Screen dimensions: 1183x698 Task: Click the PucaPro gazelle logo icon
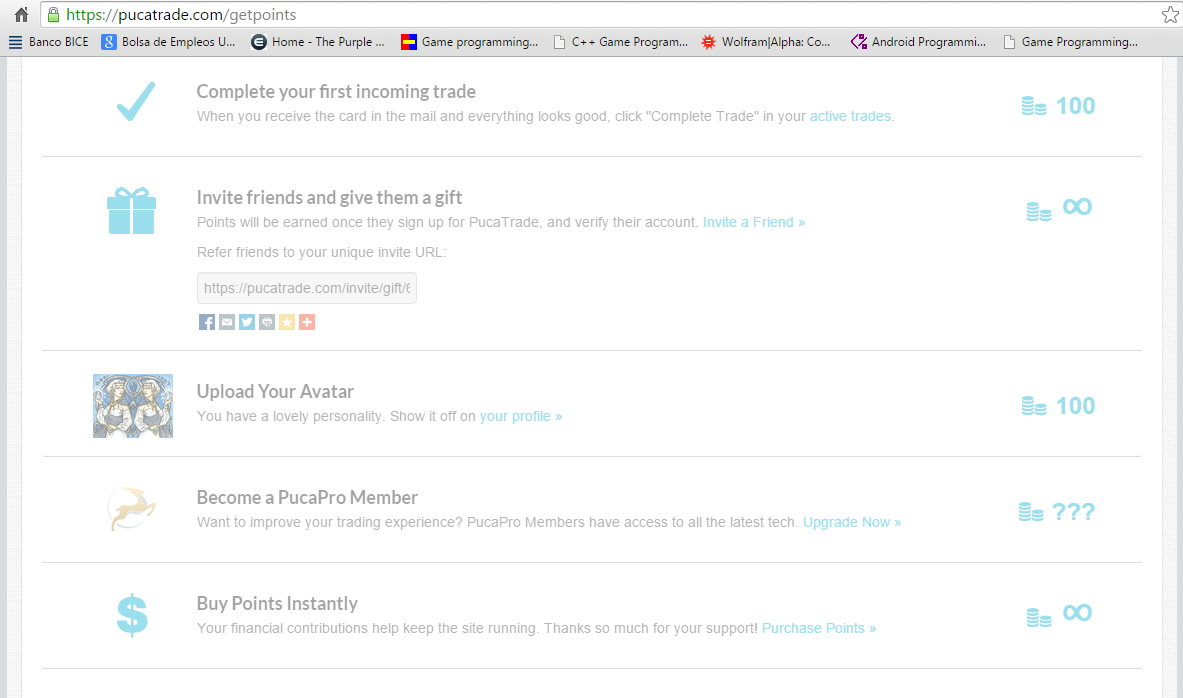pos(132,509)
